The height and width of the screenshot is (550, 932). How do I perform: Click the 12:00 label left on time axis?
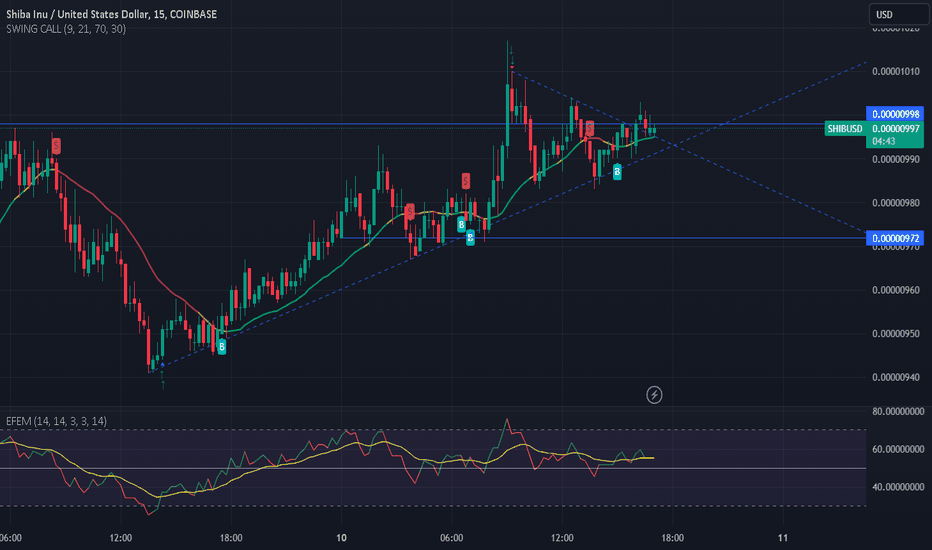pyautogui.click(x=121, y=538)
